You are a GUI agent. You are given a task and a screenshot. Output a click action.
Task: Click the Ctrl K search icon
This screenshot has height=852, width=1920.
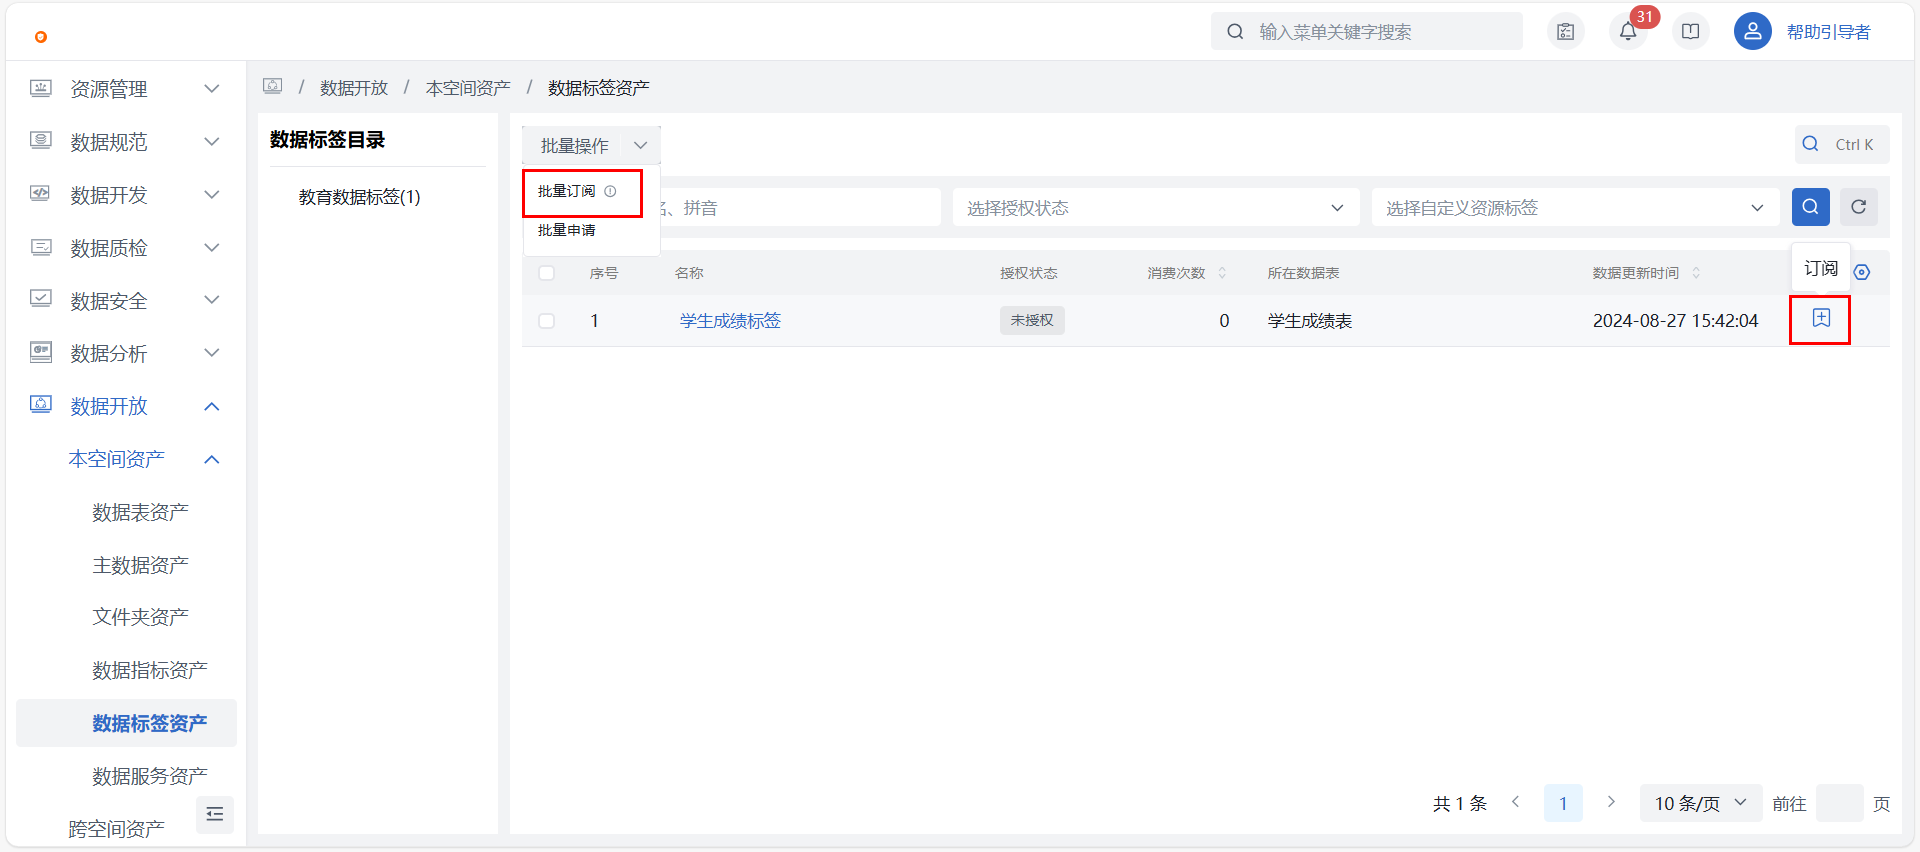click(x=1811, y=144)
